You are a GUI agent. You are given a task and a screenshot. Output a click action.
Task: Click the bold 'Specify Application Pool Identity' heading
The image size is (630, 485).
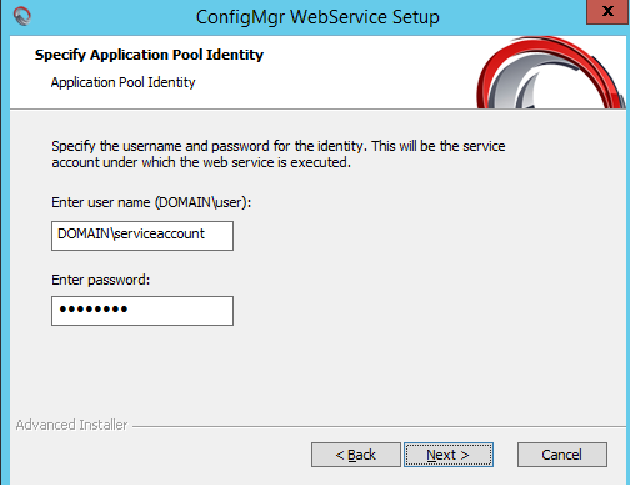(149, 55)
